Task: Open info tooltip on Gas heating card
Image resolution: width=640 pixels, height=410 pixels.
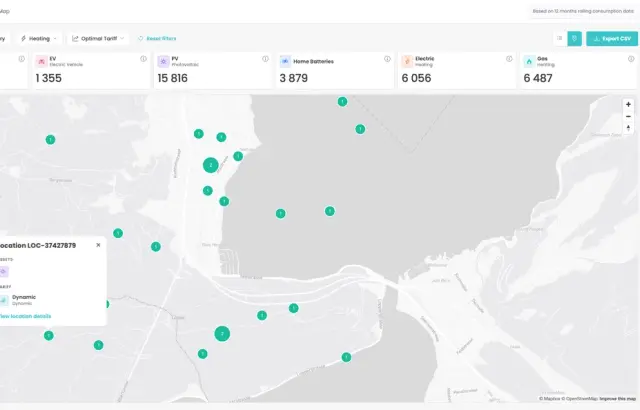Action: tap(631, 59)
